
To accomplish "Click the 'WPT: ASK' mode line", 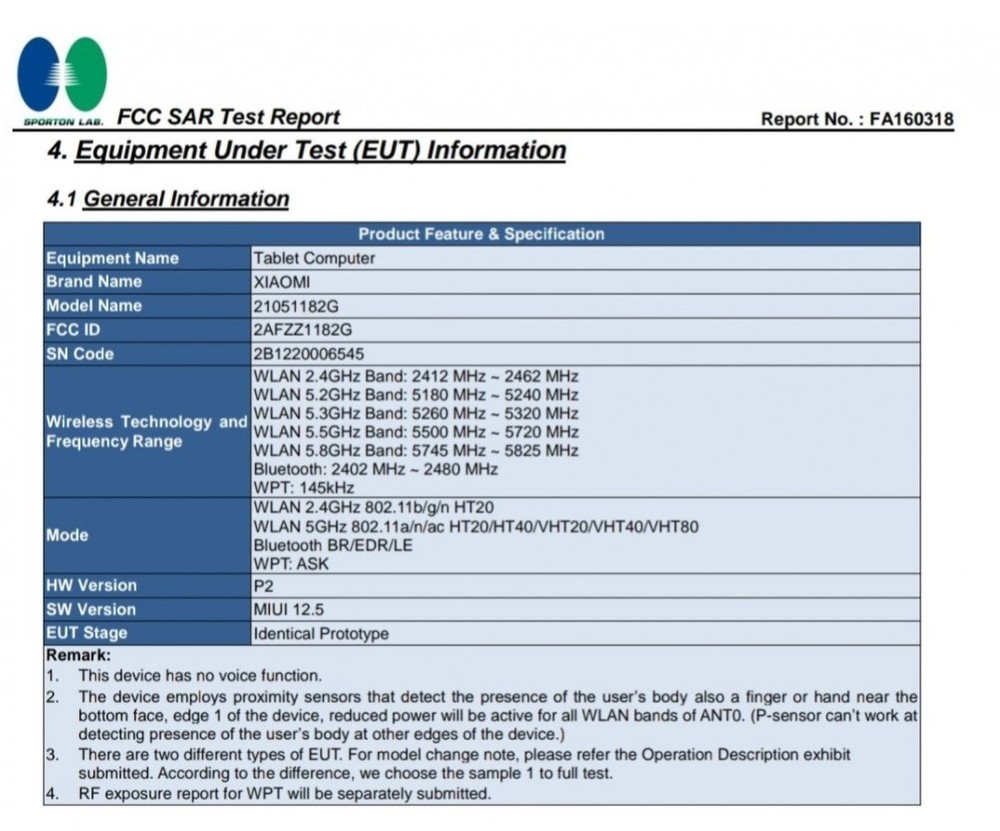I will tap(291, 564).
